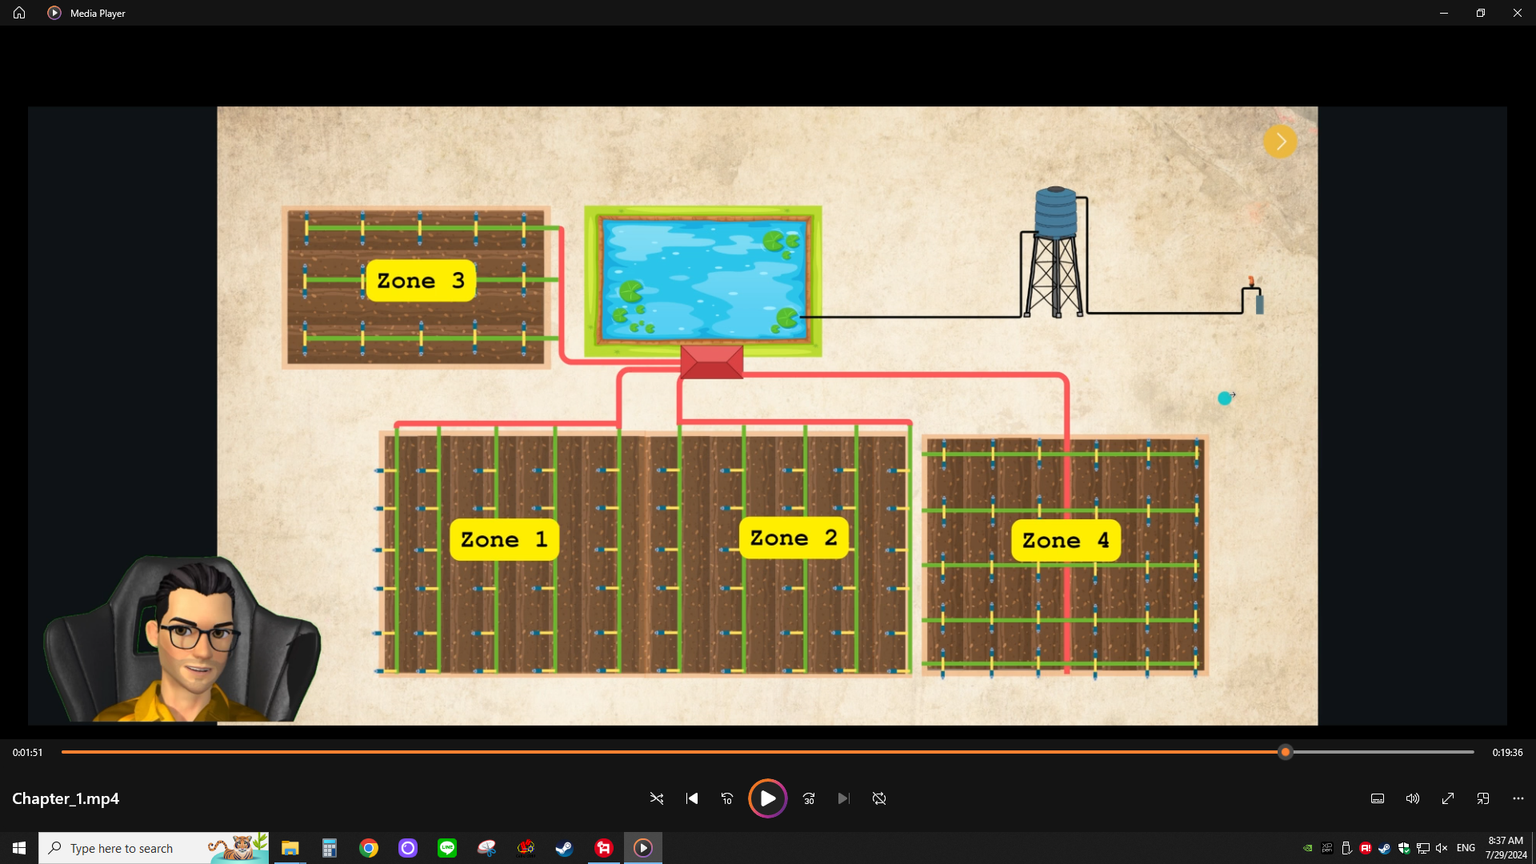Toggle repeat mode
This screenshot has width=1536, height=864.
coord(879,799)
